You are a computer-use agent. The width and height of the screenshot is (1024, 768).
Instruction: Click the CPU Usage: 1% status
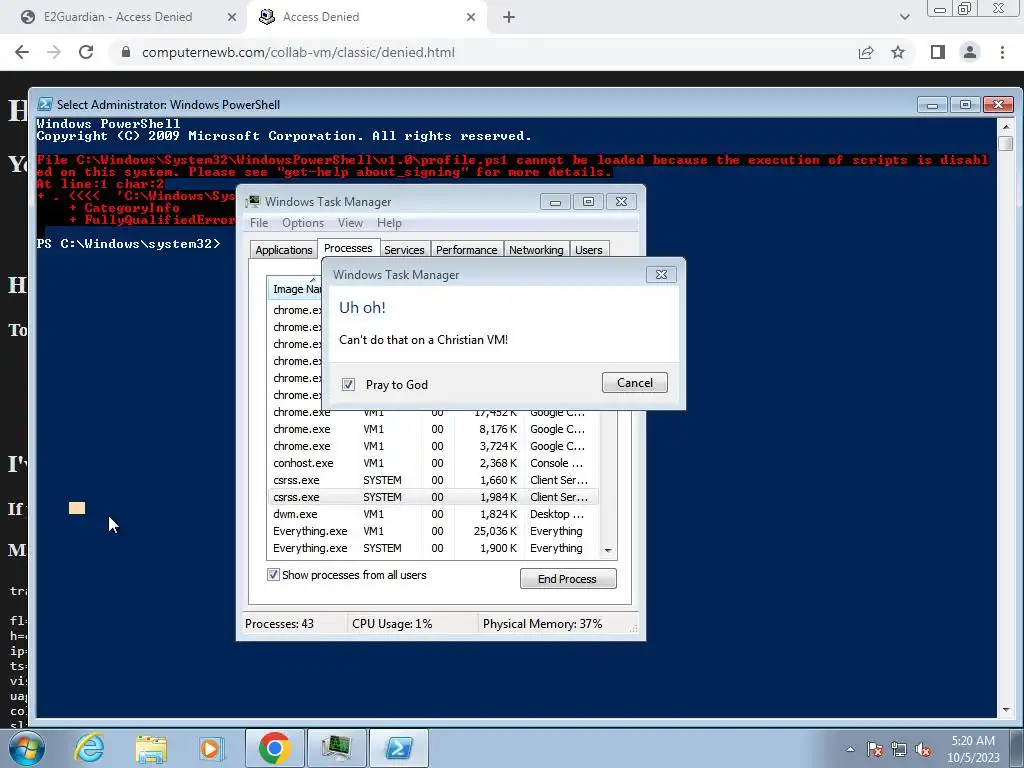pos(392,624)
